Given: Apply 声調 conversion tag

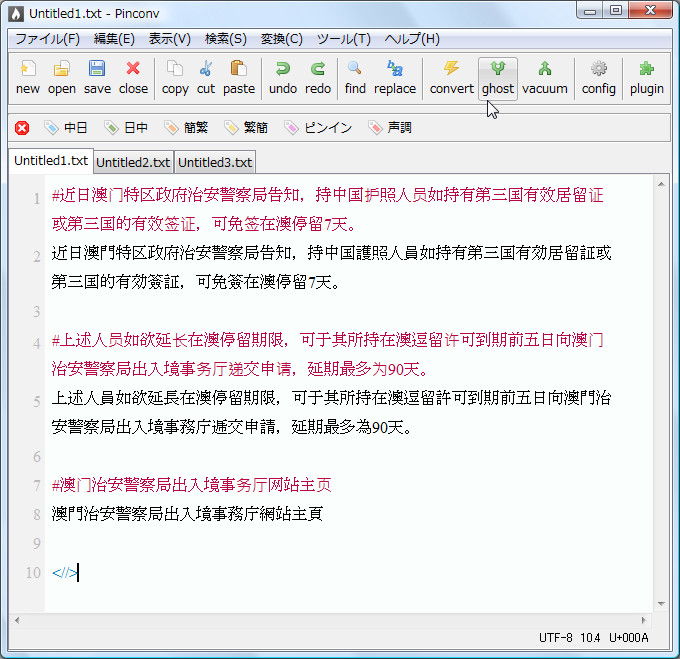Looking at the screenshot, I should 389,127.
